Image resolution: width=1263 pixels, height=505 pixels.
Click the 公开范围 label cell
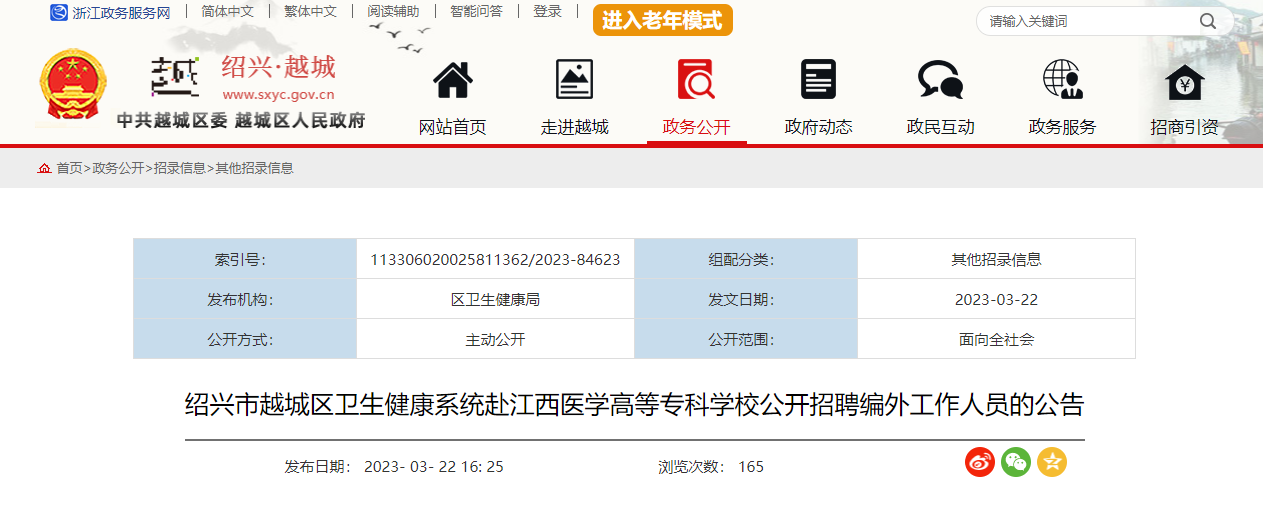[x=746, y=339]
